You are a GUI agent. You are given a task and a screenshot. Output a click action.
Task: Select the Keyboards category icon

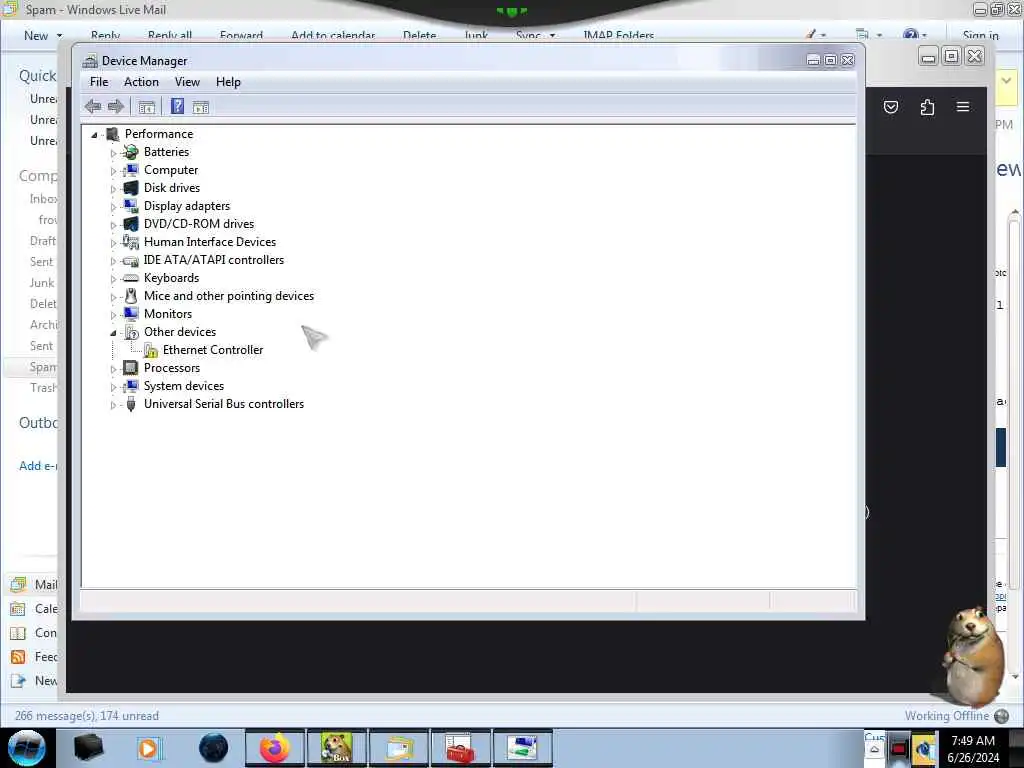point(131,278)
